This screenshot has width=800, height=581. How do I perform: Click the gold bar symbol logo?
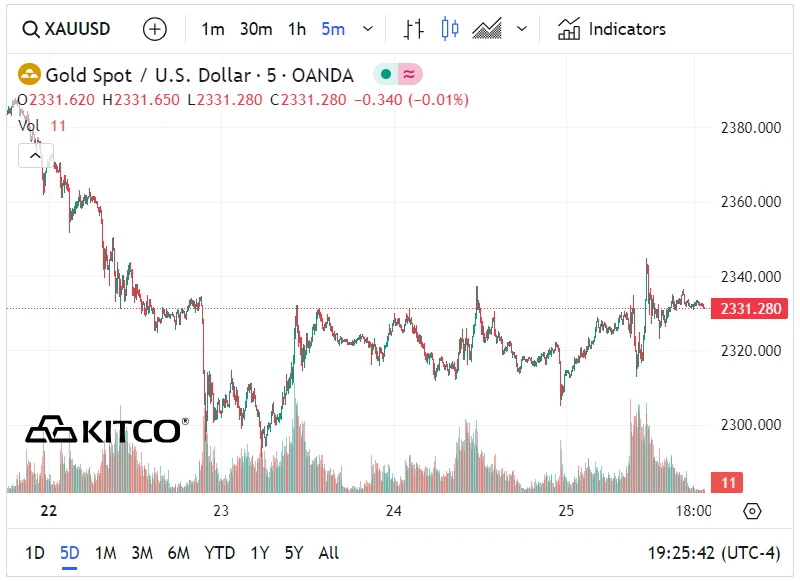29,74
